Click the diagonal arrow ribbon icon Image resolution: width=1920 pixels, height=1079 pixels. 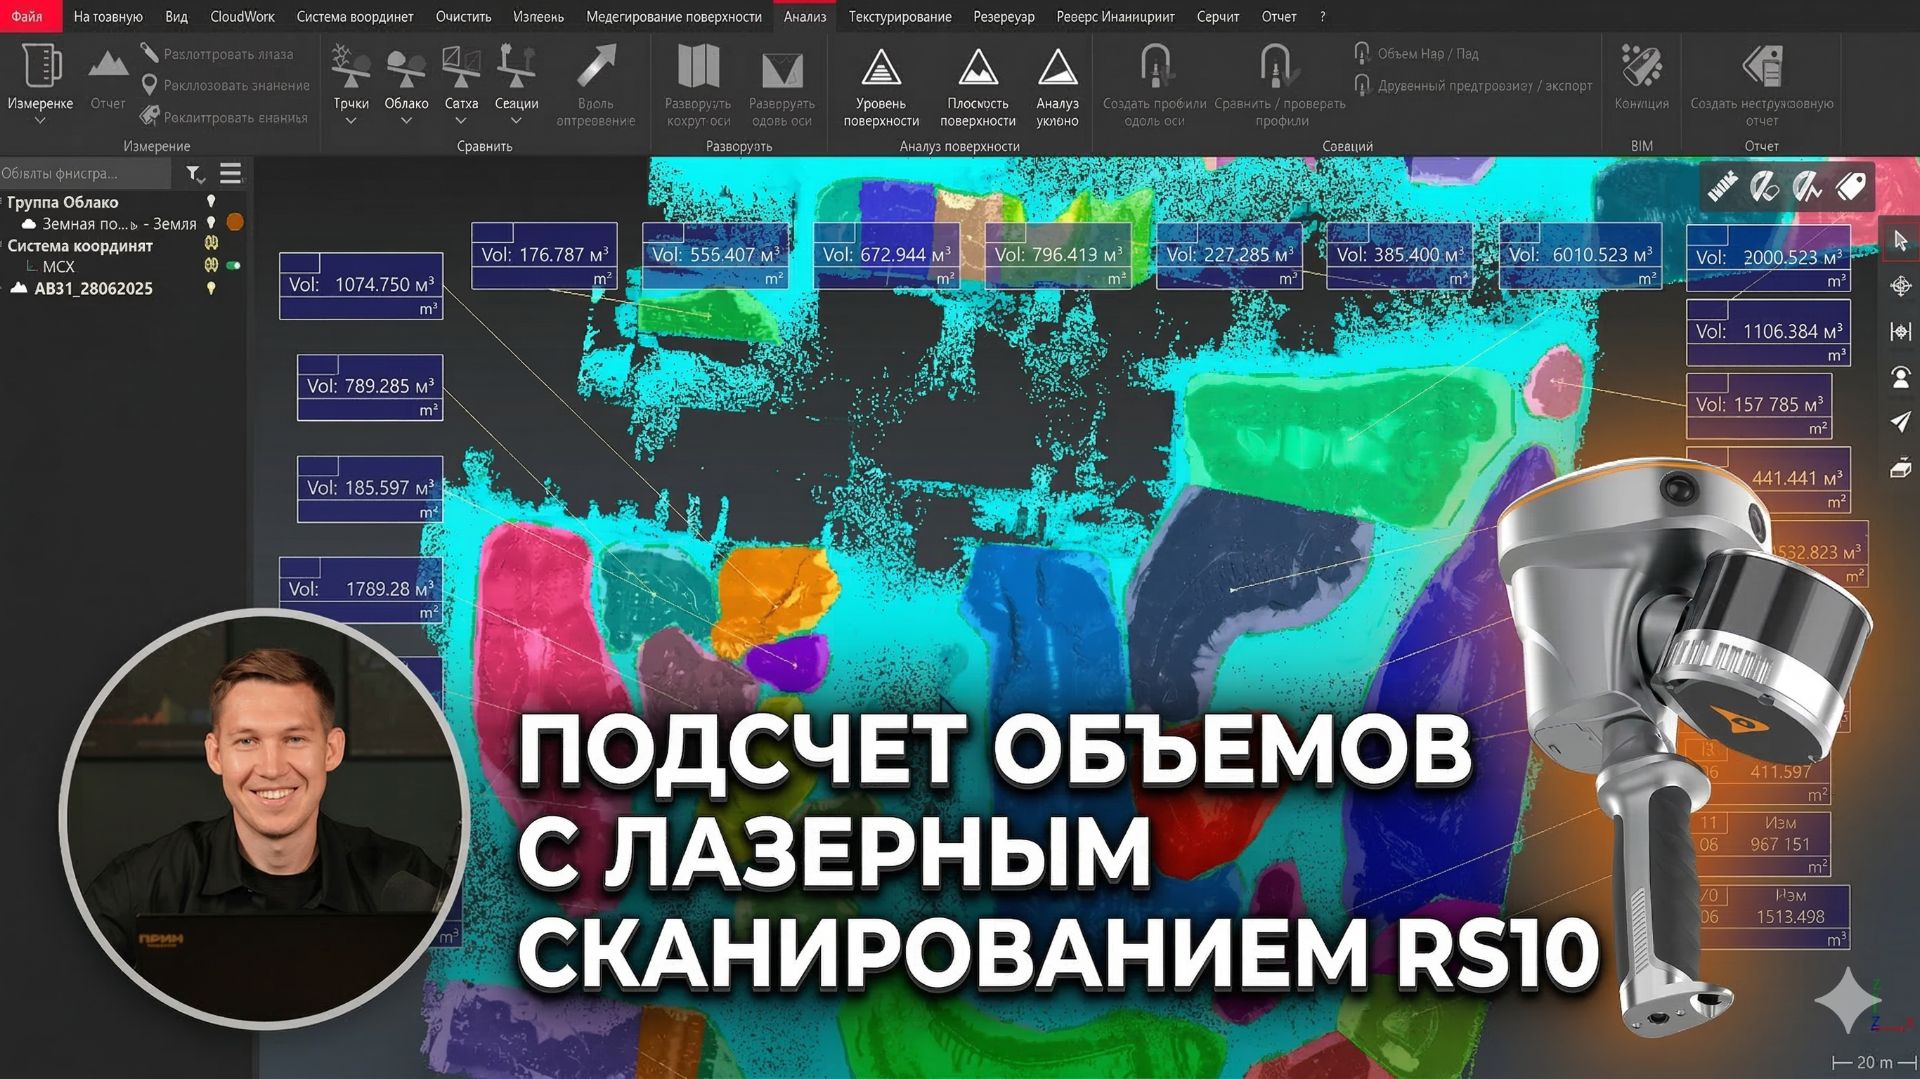tap(596, 66)
